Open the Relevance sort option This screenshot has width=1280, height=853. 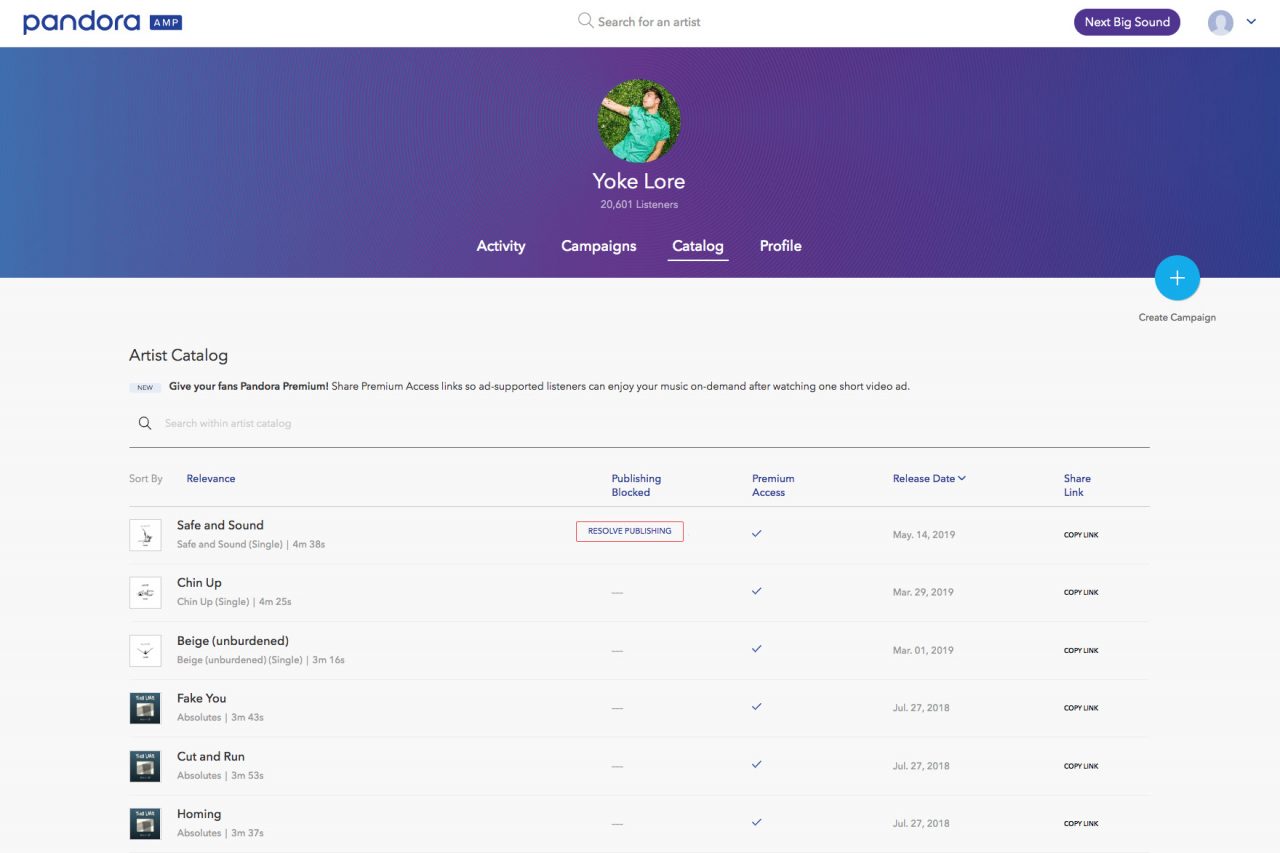pyautogui.click(x=211, y=478)
